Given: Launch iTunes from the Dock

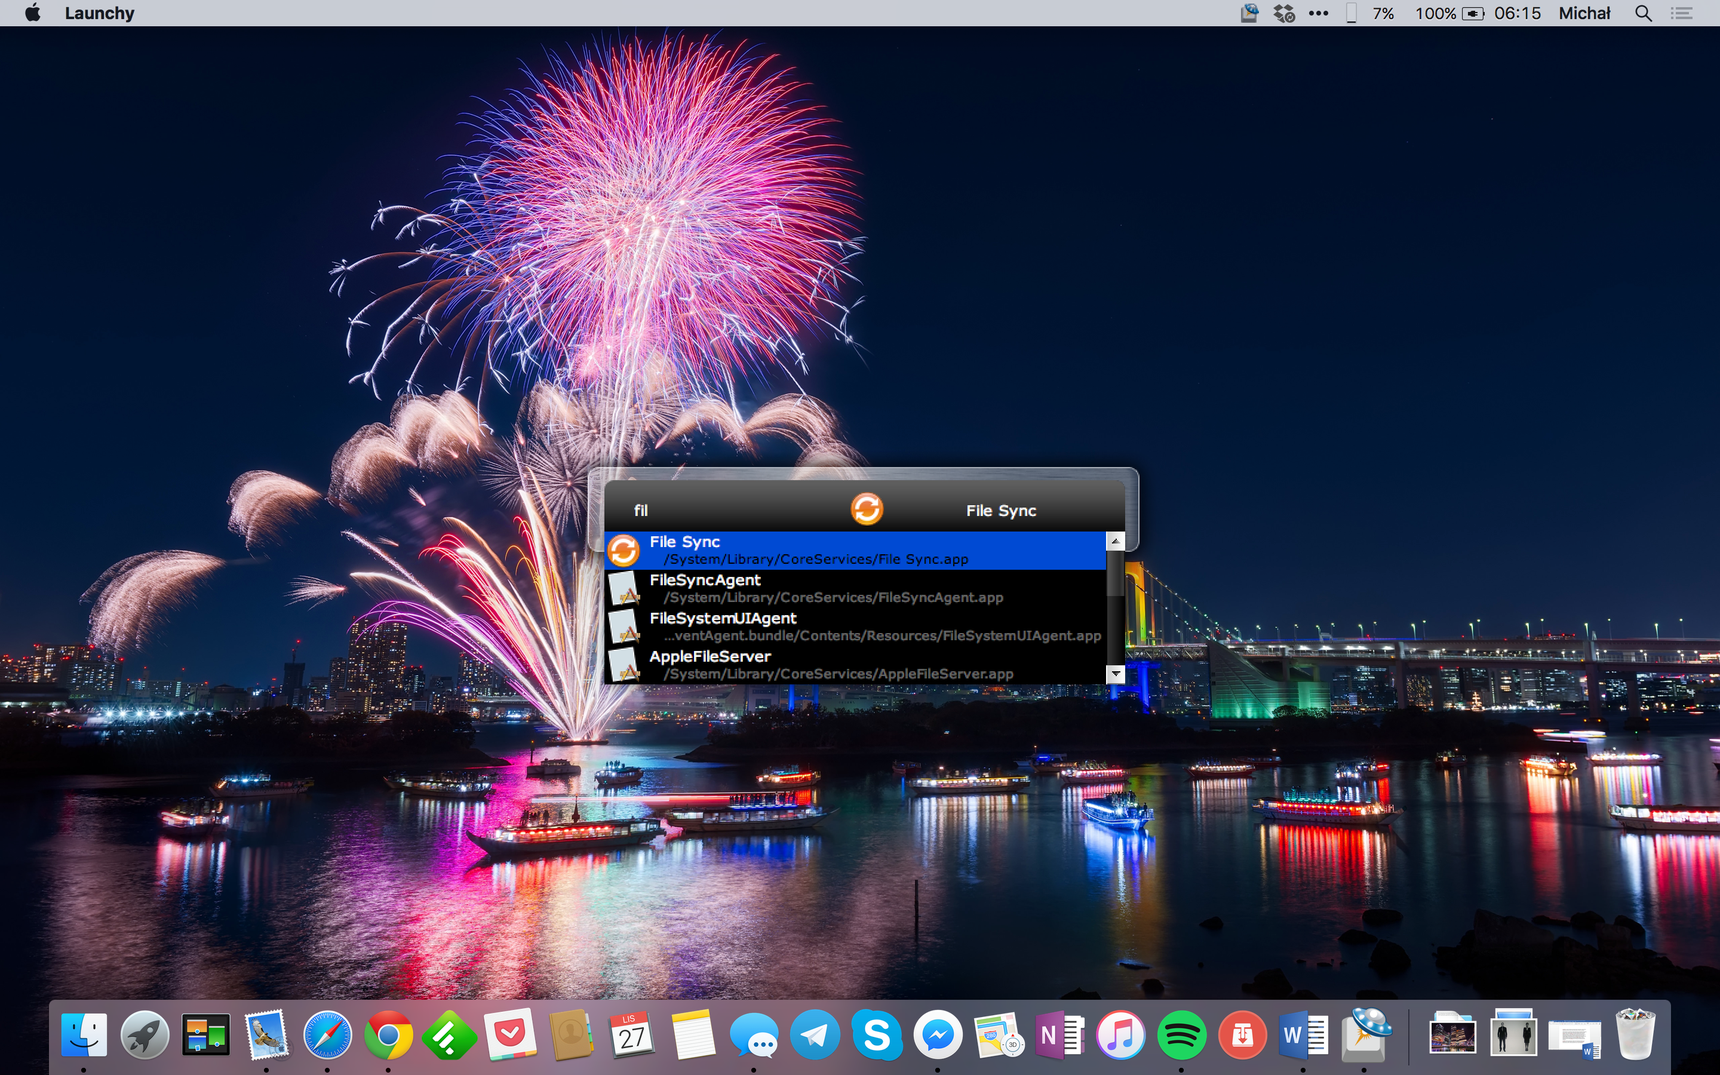Looking at the screenshot, I should (1120, 1035).
